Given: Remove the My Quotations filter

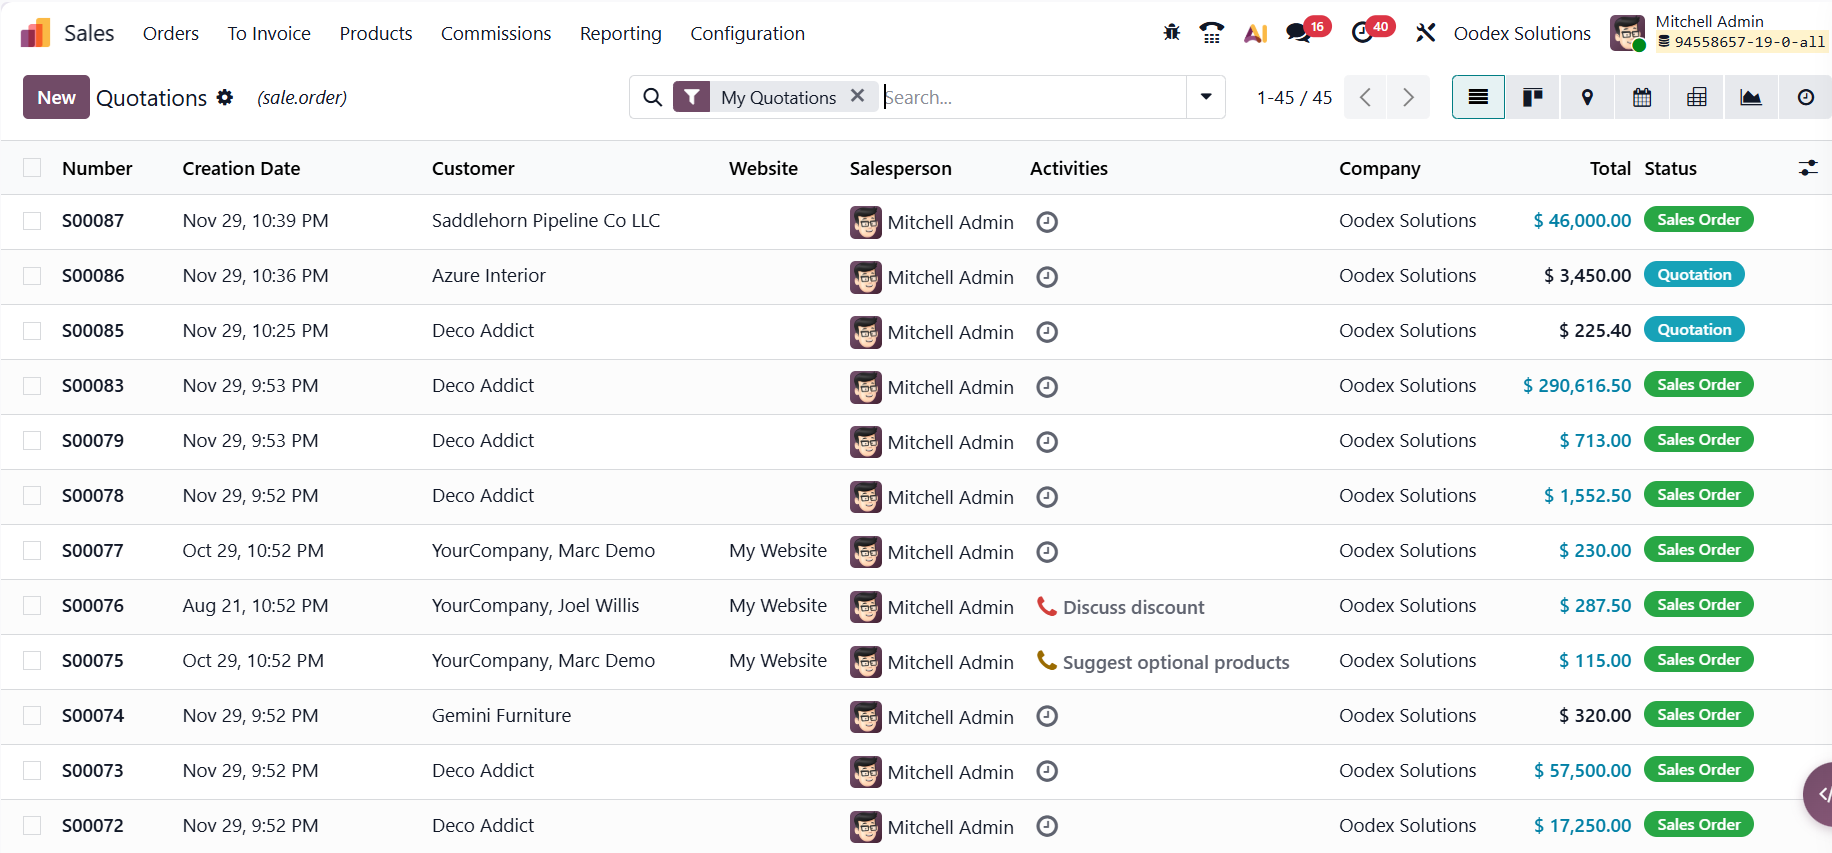Looking at the screenshot, I should (x=857, y=96).
